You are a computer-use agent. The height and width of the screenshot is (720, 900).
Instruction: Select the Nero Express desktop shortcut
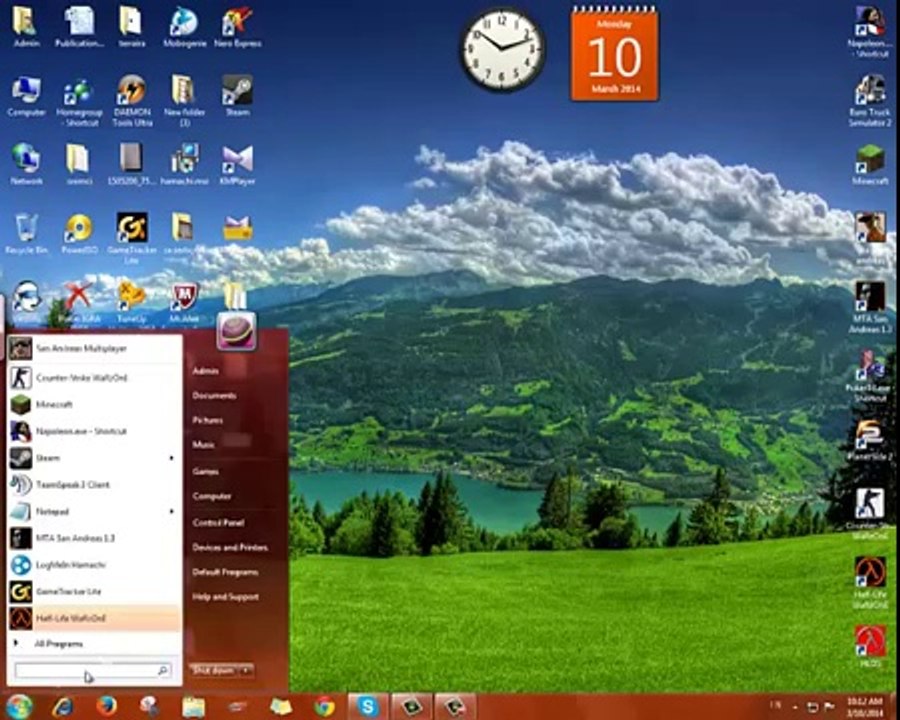click(x=238, y=27)
